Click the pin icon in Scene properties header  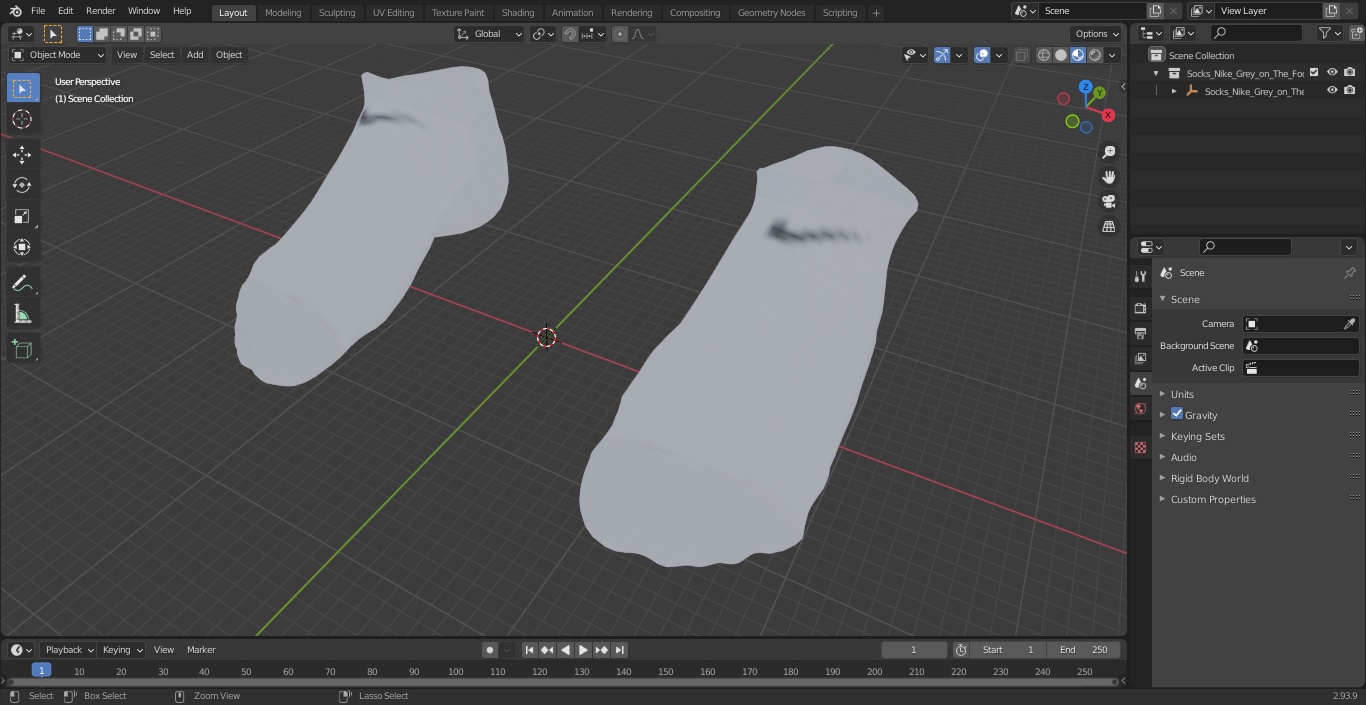point(1349,272)
